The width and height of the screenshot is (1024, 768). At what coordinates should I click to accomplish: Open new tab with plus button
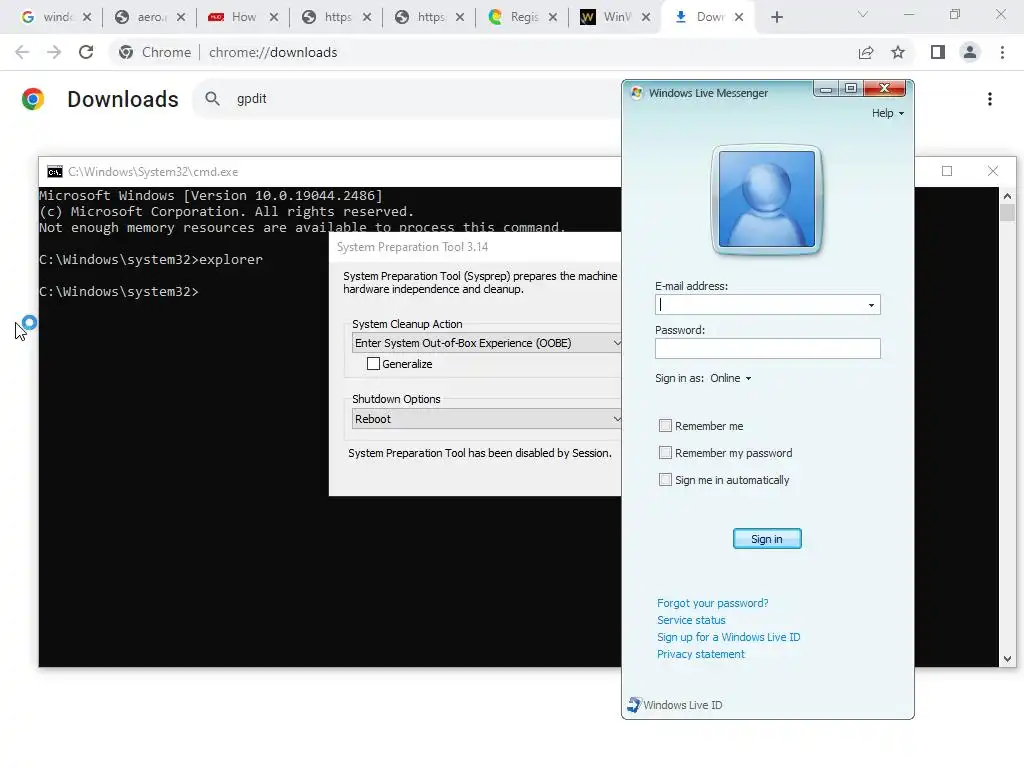pyautogui.click(x=776, y=17)
